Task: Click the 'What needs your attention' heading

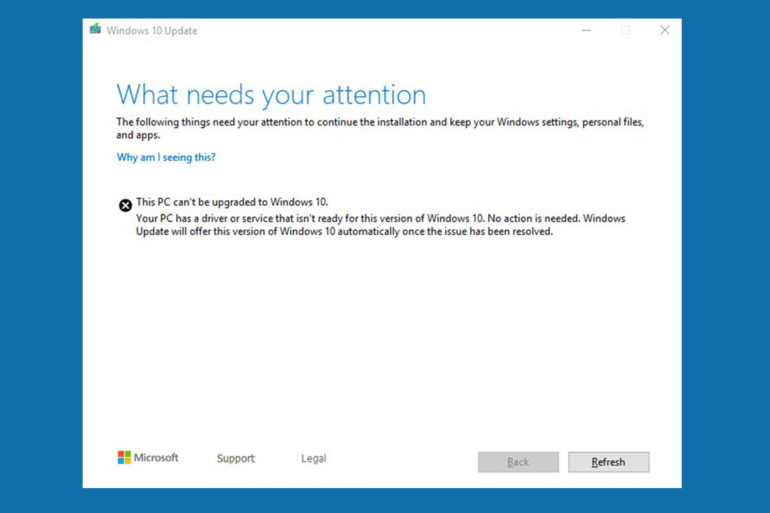Action: pos(272,95)
